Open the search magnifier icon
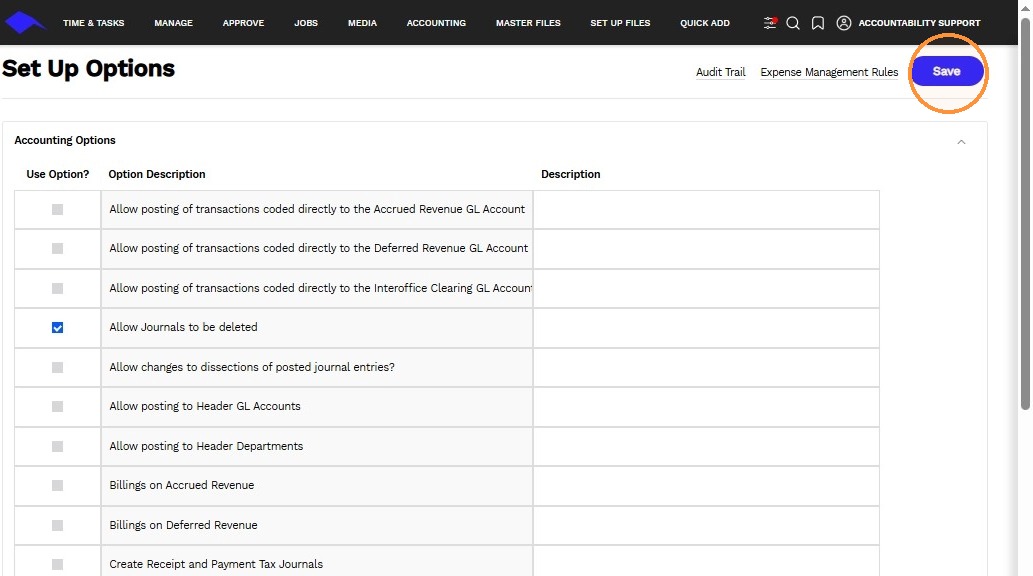 pyautogui.click(x=793, y=23)
